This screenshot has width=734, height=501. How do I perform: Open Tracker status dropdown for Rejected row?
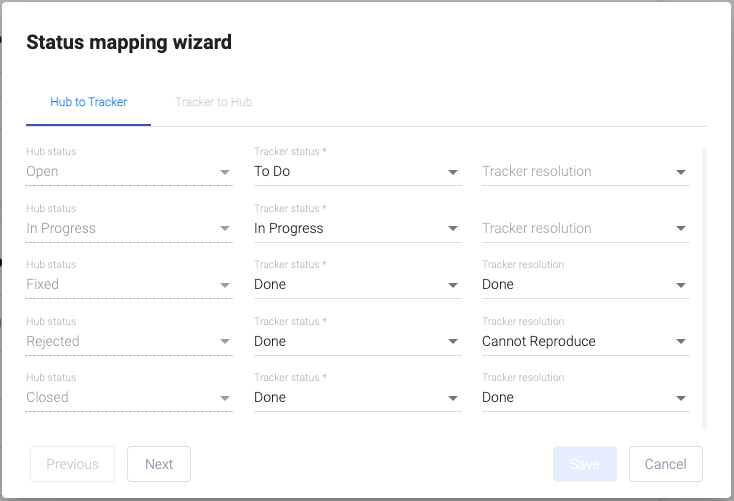(356, 342)
